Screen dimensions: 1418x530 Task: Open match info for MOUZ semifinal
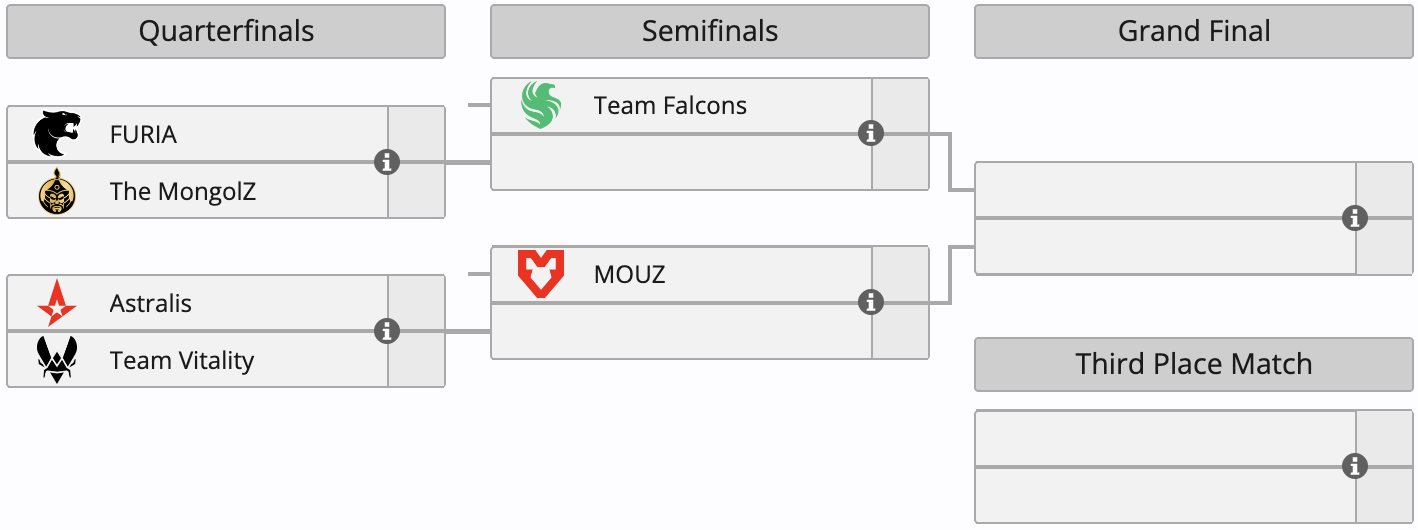point(871,302)
